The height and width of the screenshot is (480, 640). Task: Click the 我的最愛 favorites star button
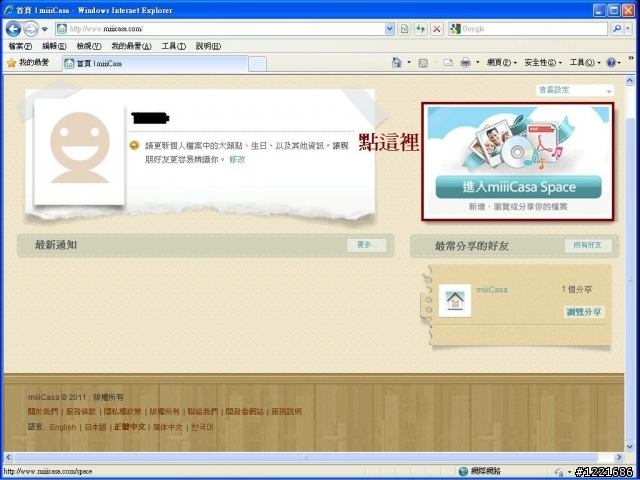[28, 63]
